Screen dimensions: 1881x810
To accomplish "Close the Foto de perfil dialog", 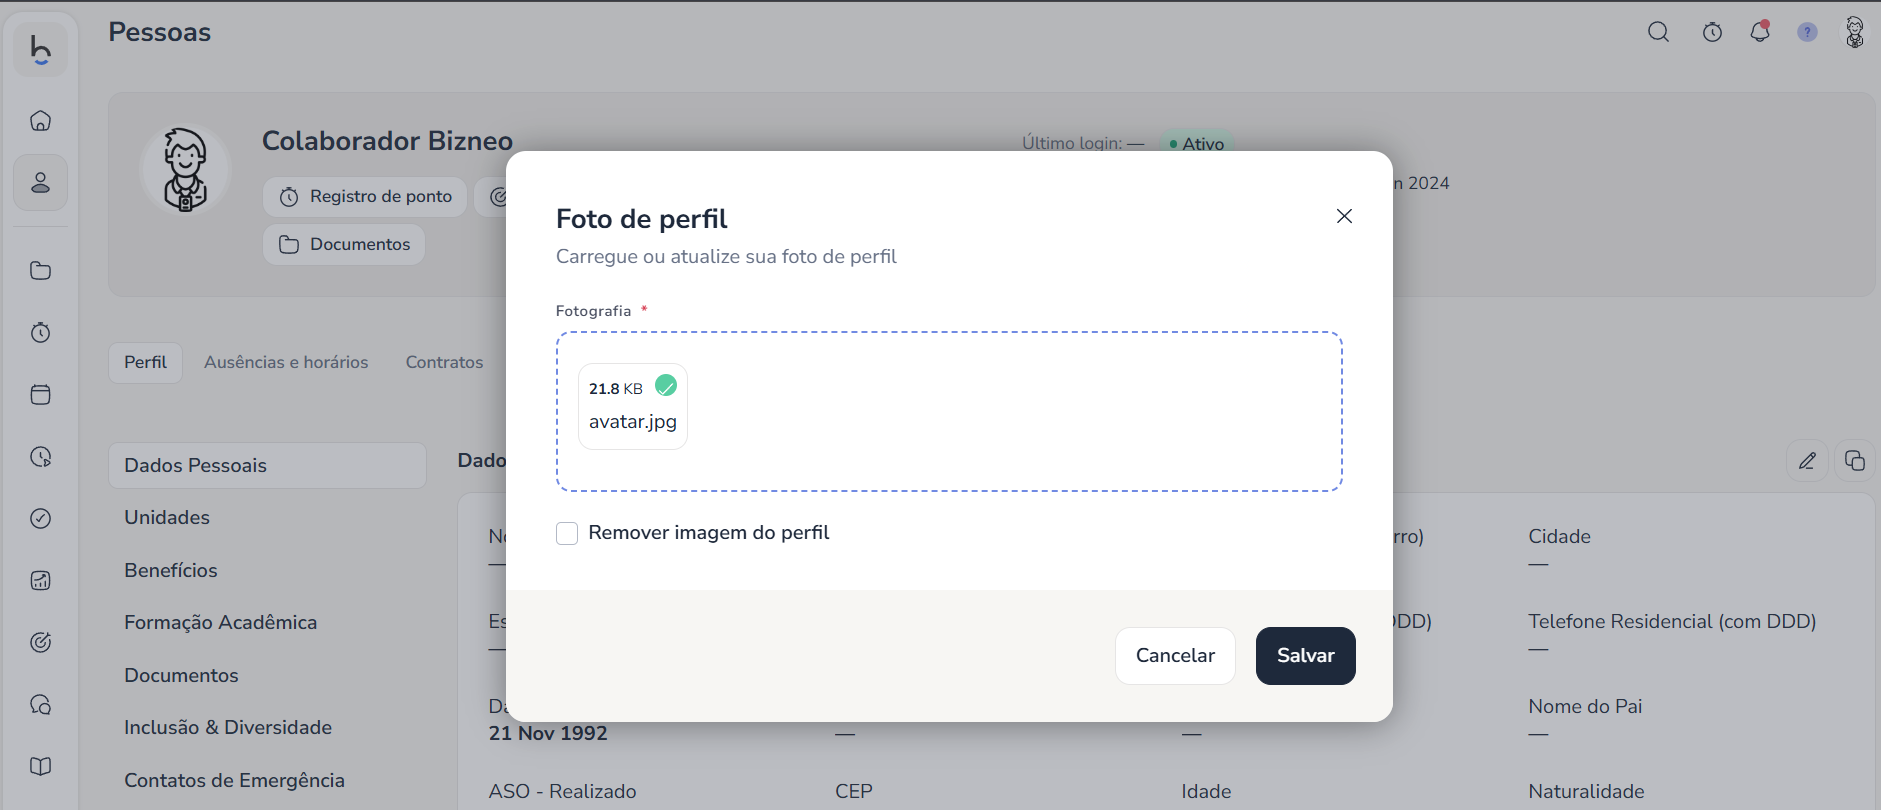I will point(1344,216).
